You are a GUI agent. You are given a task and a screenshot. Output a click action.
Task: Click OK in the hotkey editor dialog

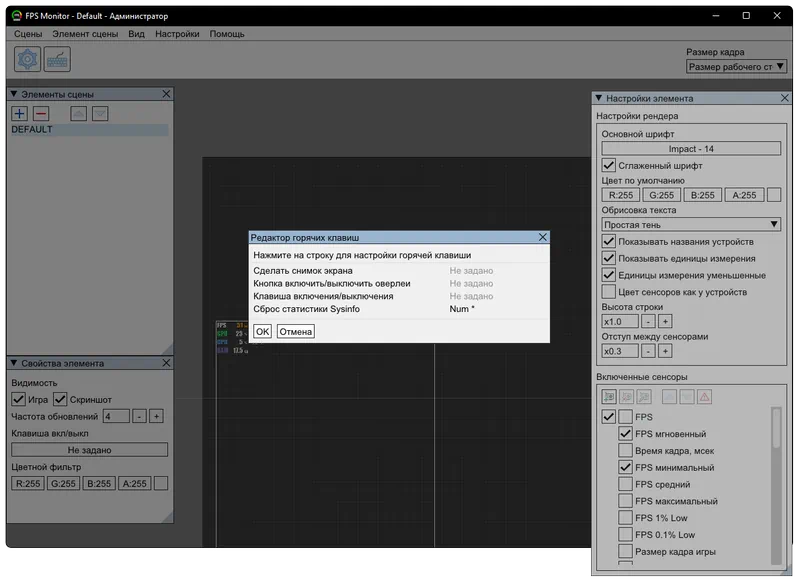(262, 331)
